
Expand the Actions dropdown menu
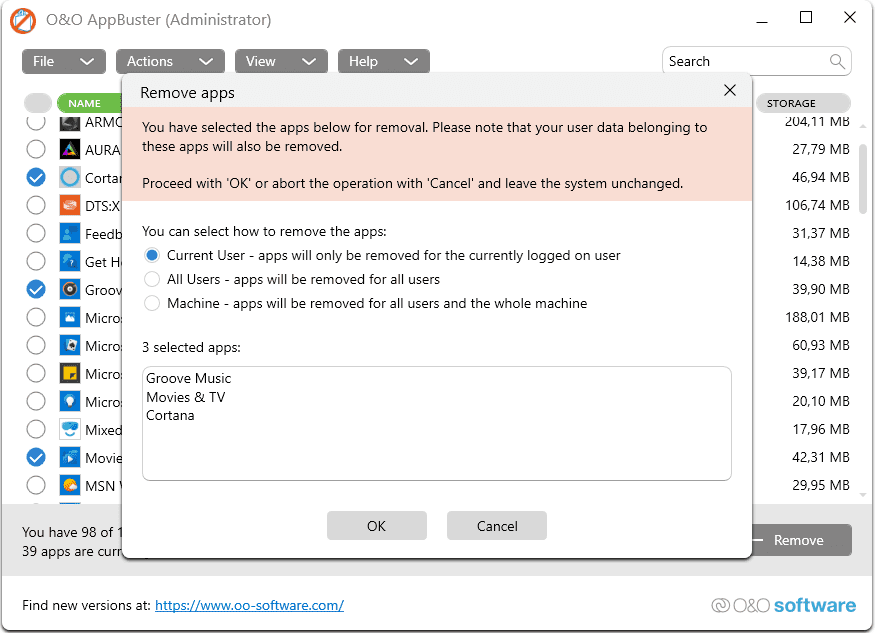169,61
